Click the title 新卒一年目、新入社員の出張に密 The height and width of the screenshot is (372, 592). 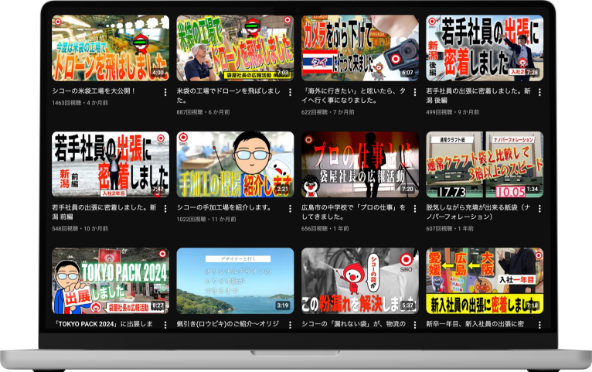475,324
